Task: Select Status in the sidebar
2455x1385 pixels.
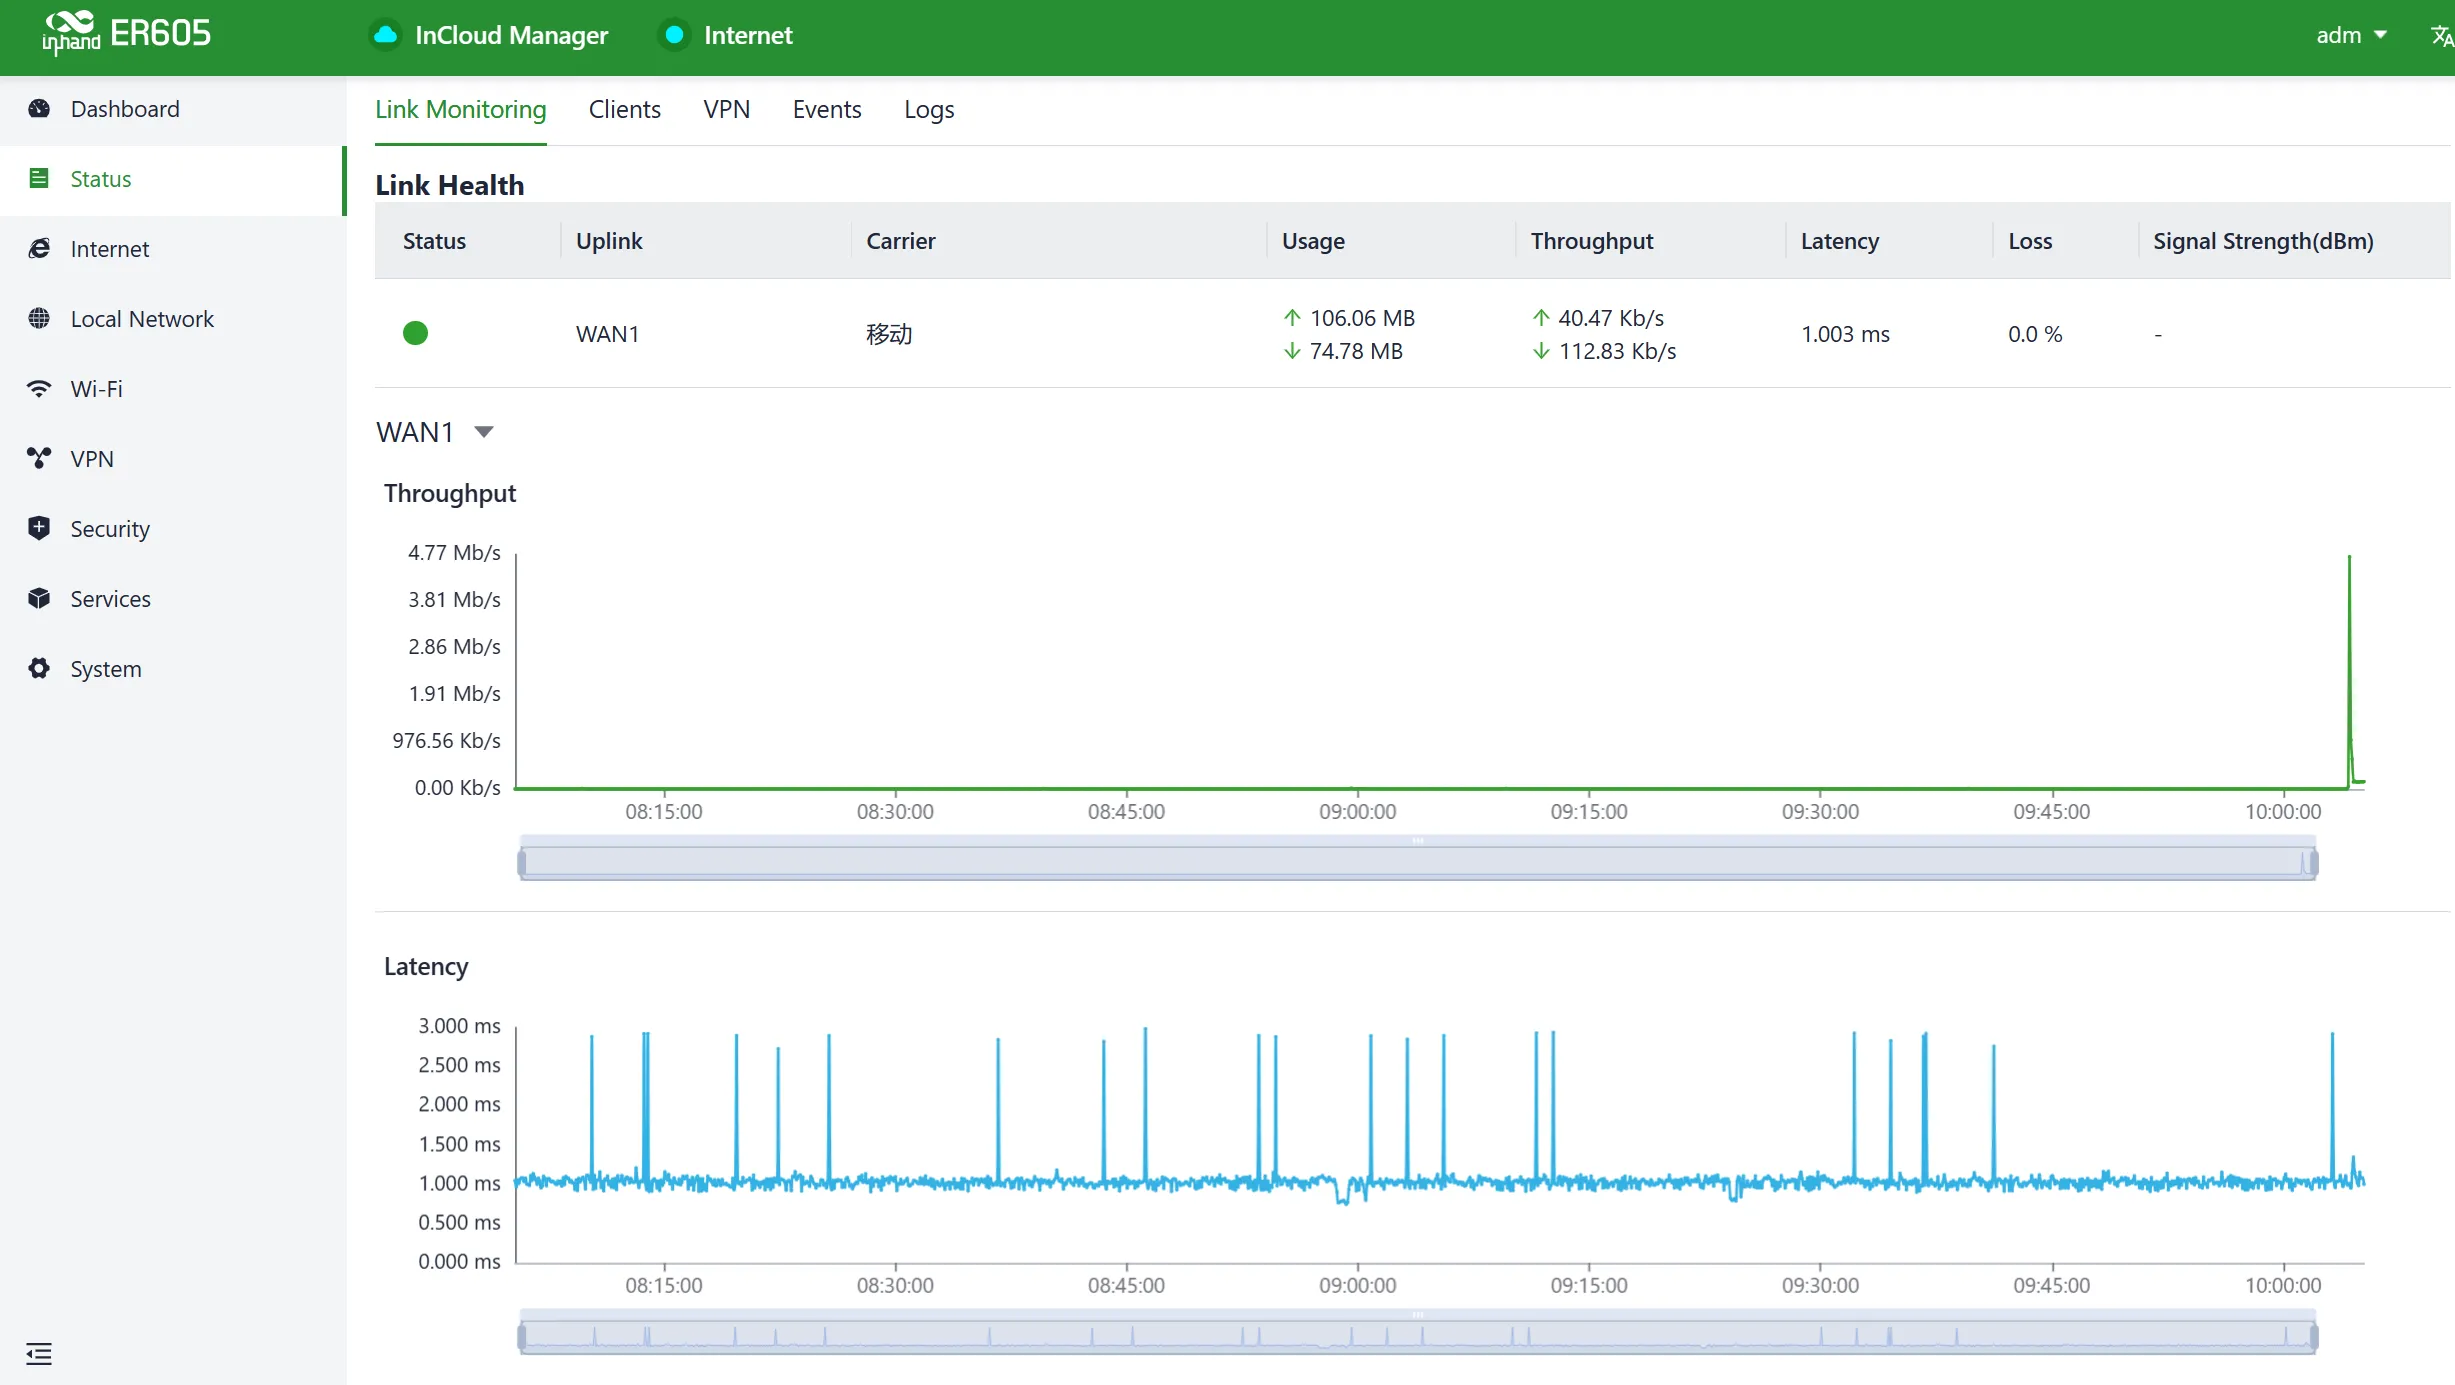Action: (x=172, y=179)
